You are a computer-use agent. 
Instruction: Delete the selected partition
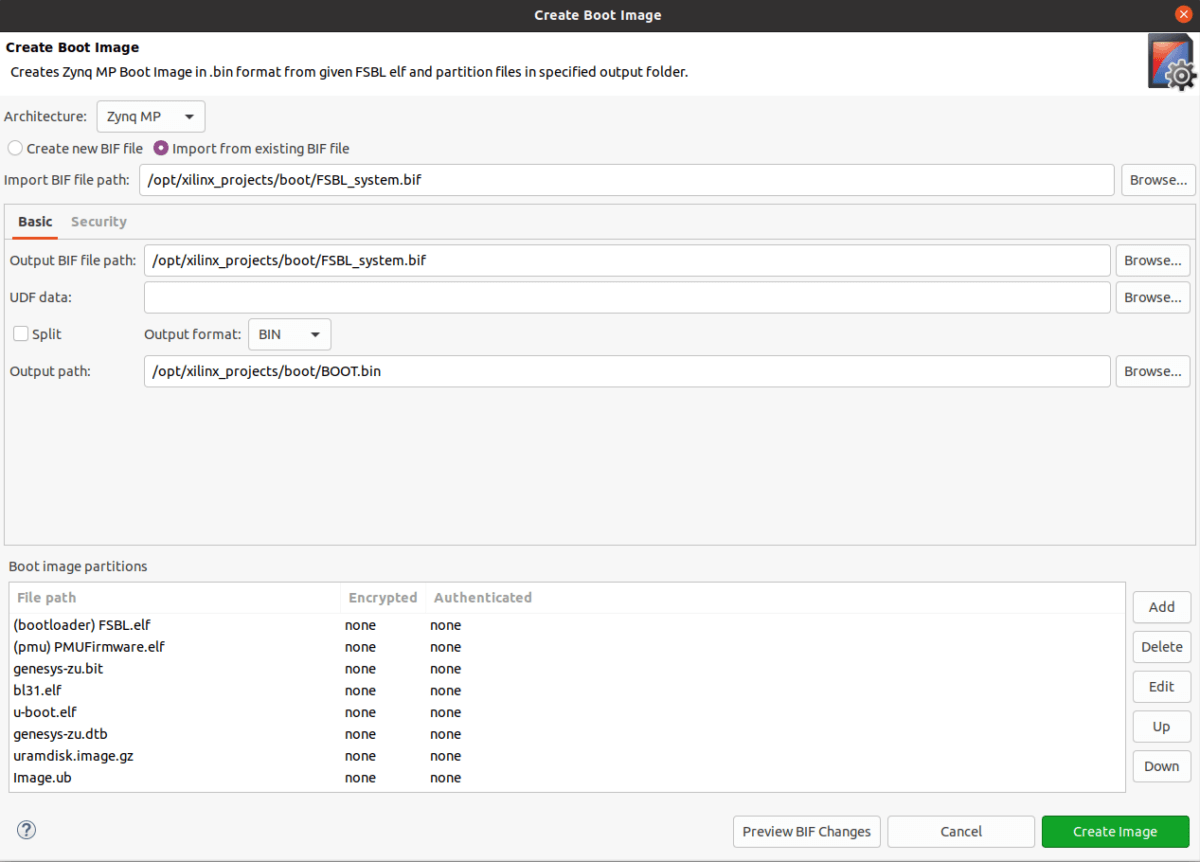pyautogui.click(x=1161, y=647)
